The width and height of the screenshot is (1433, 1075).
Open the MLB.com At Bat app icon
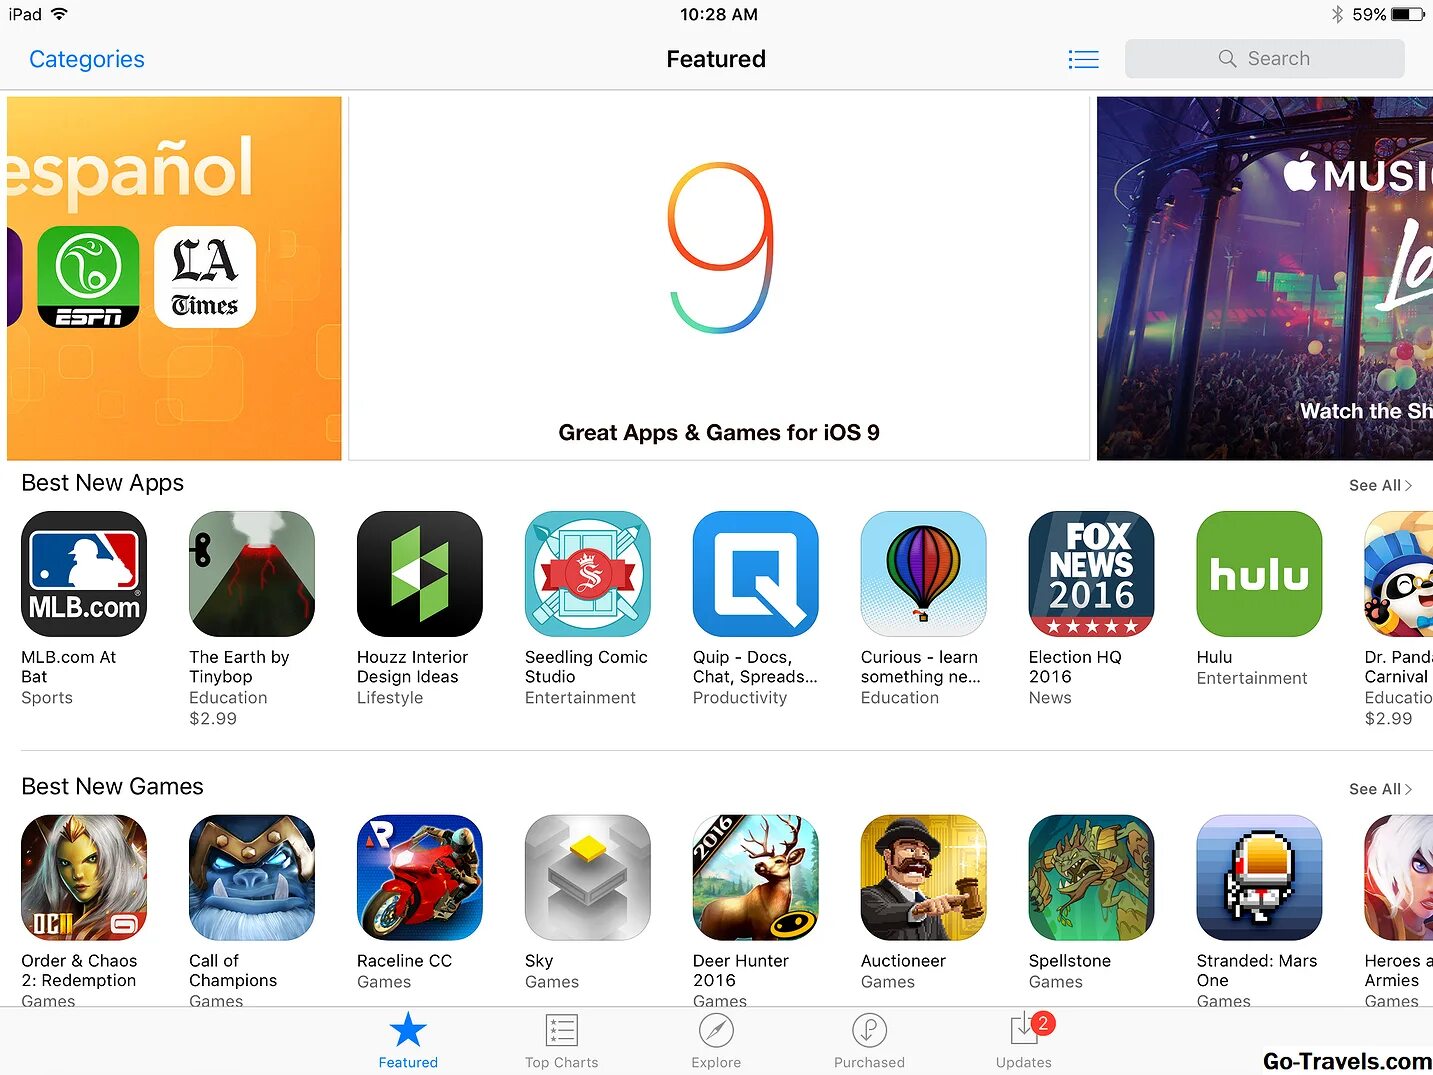coord(84,574)
